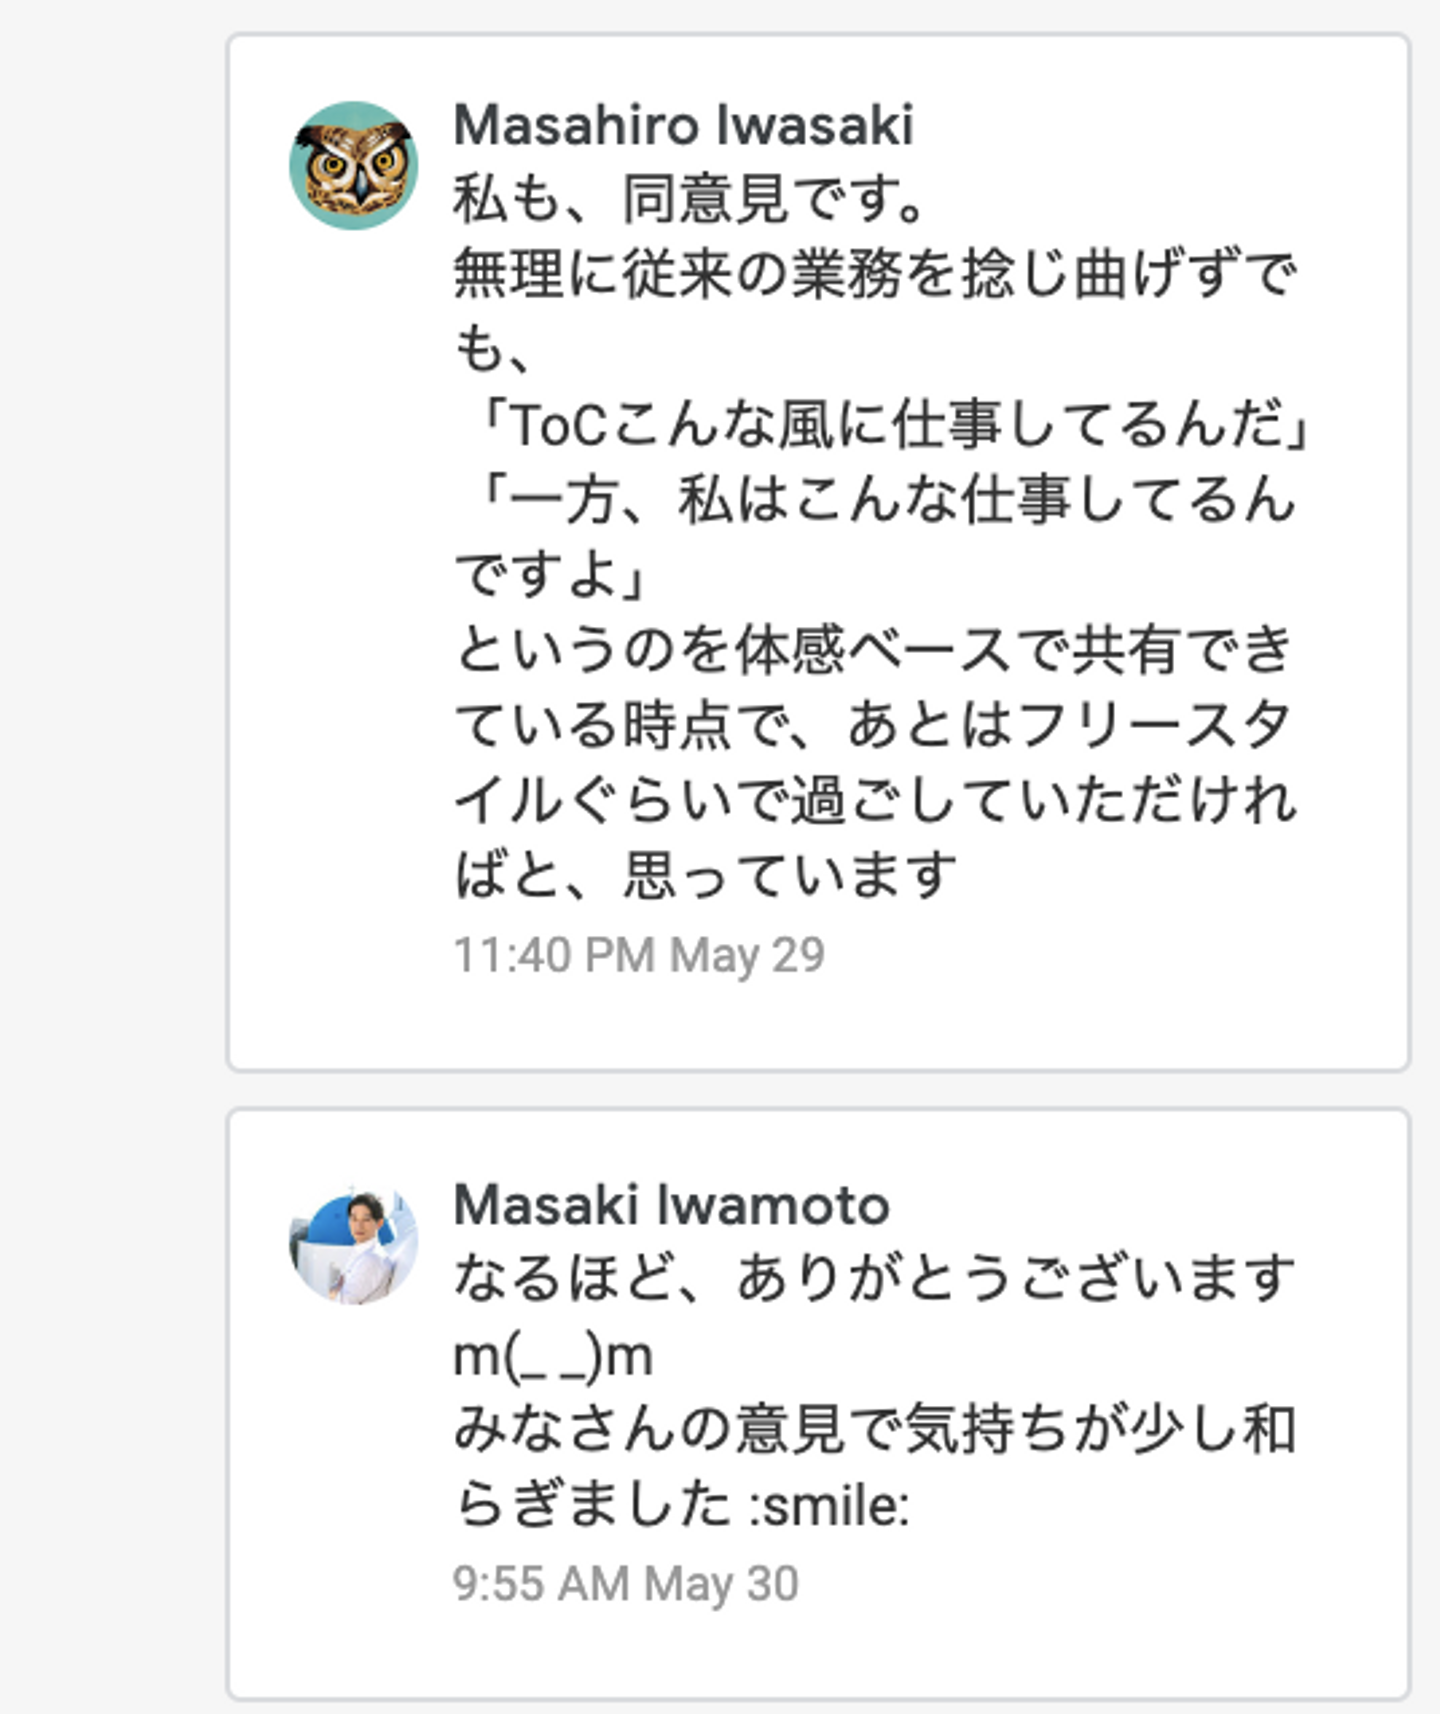The height and width of the screenshot is (1714, 1440).
Task: Open the 9:55 AM May 30 timestamp
Action: coord(626,1584)
